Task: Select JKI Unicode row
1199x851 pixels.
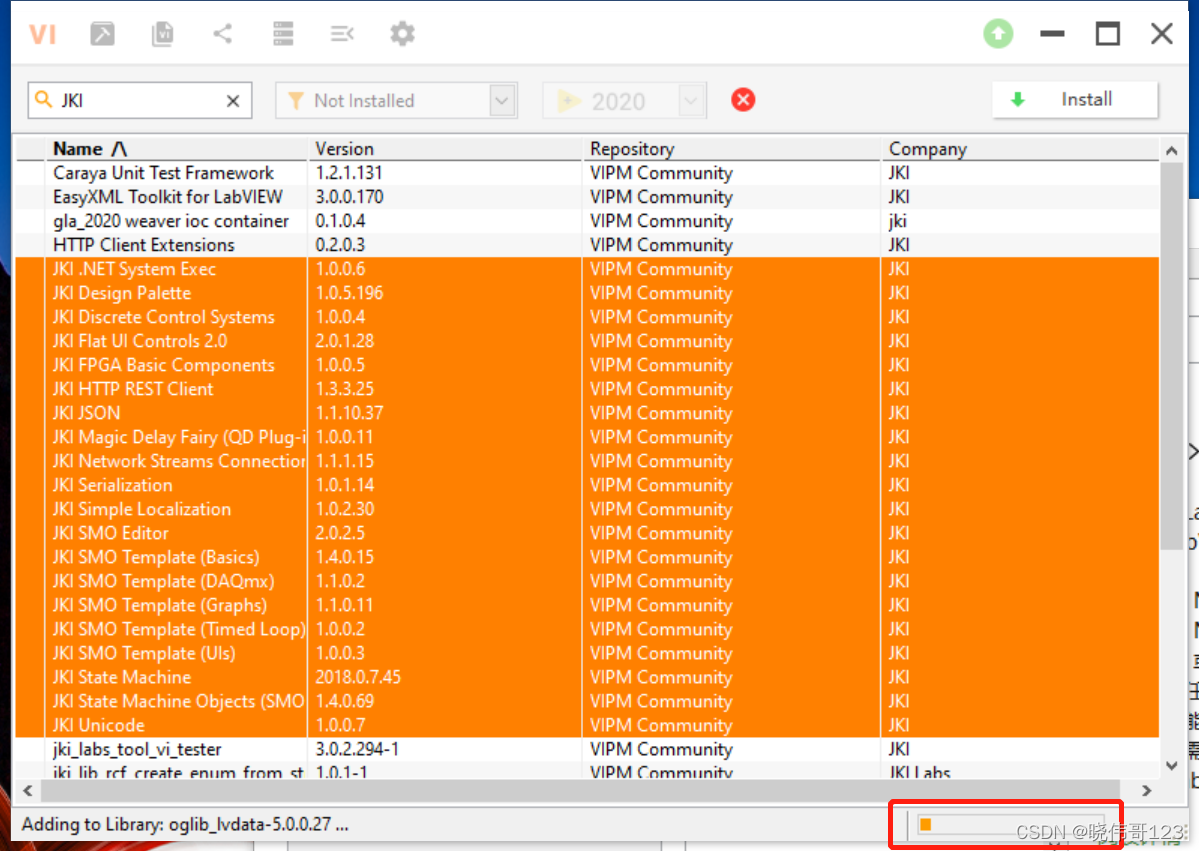Action: 587,725
